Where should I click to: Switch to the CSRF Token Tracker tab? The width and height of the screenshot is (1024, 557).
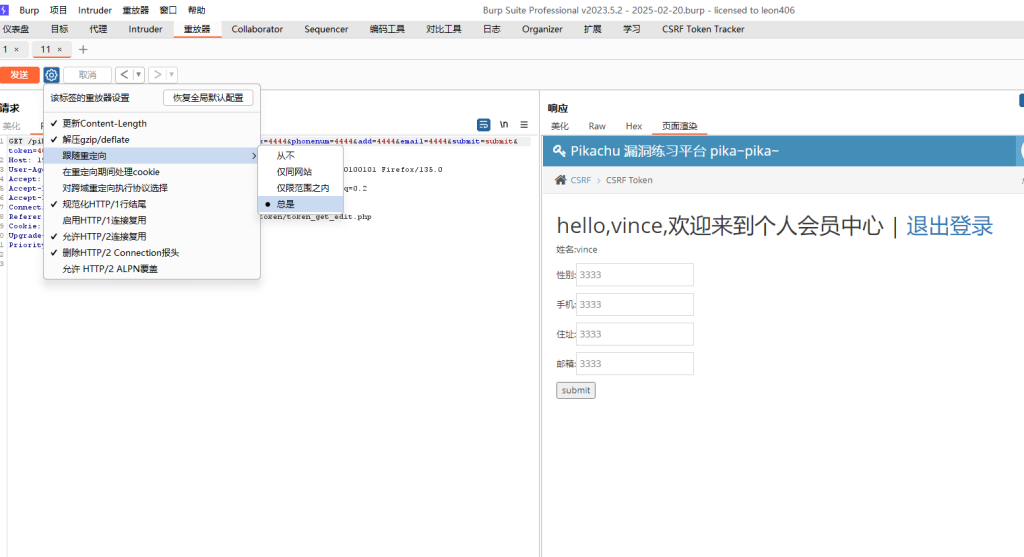[703, 29]
